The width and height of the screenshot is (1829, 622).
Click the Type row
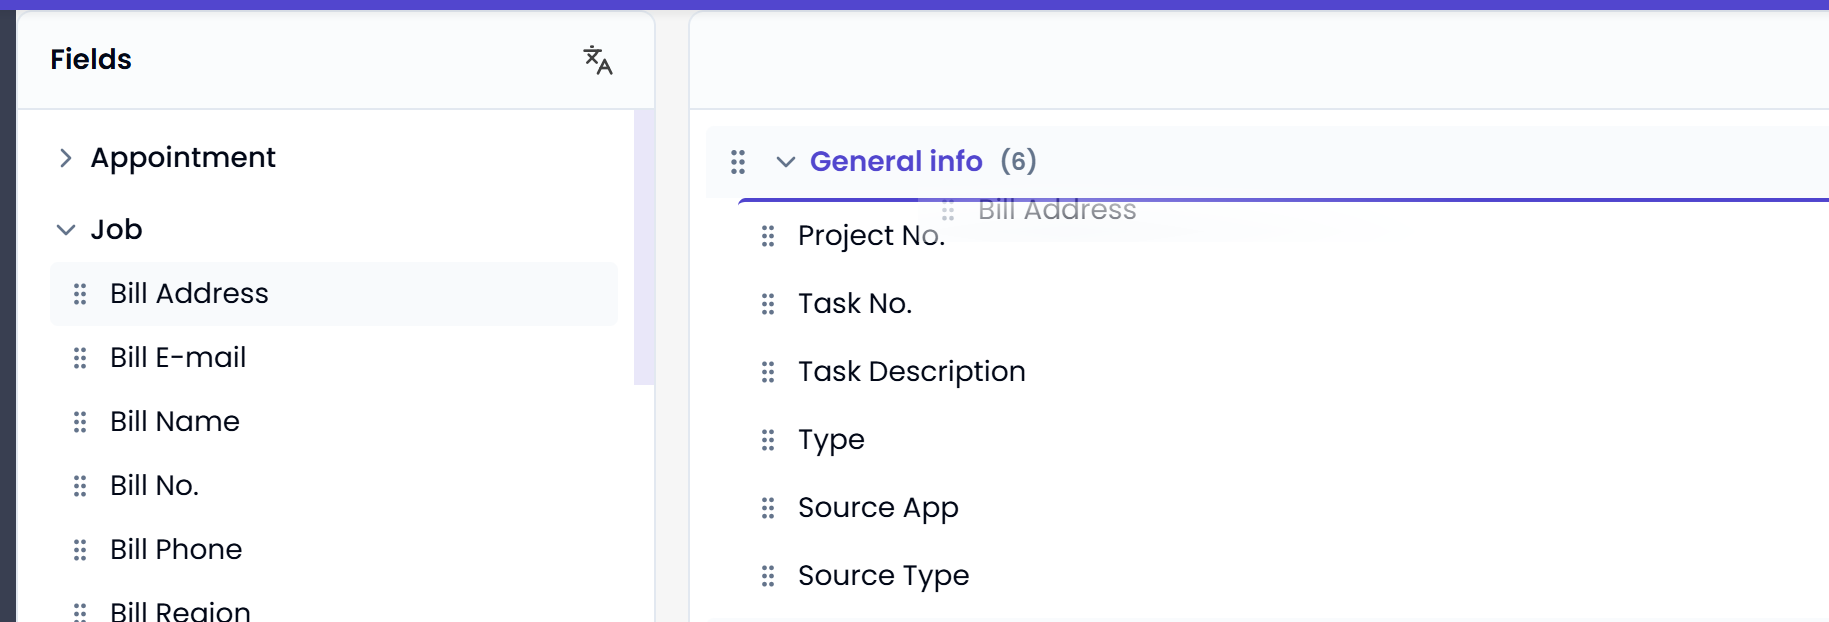[1284, 440]
